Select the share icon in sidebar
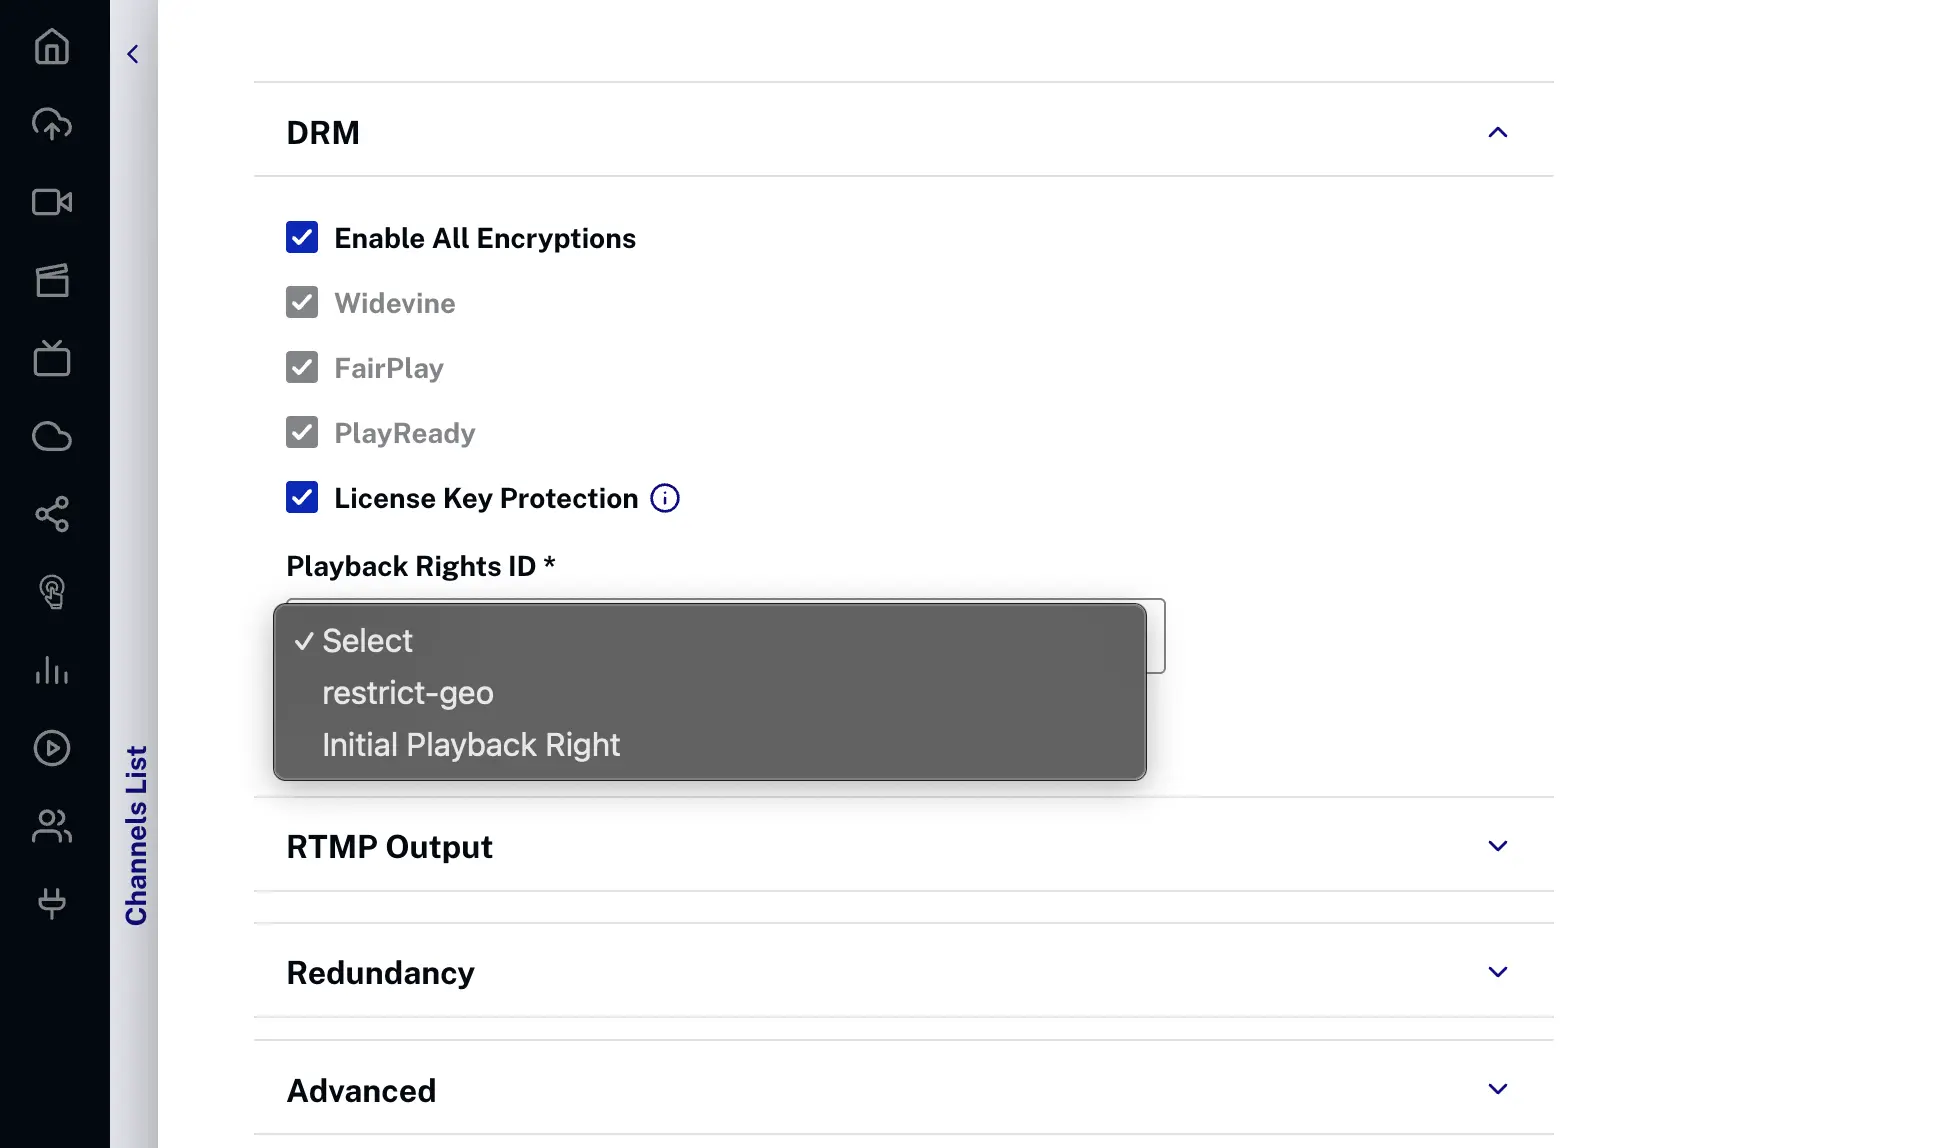1948x1148 pixels. [51, 514]
